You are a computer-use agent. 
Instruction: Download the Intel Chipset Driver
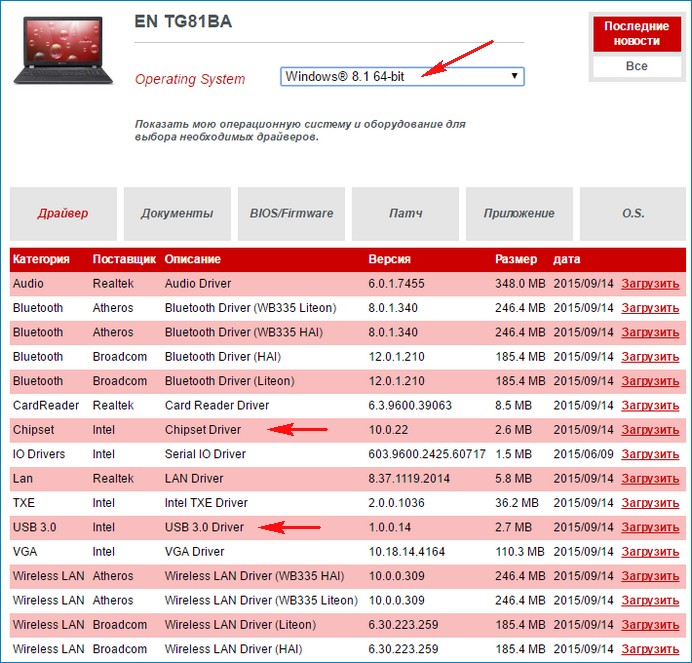point(650,430)
